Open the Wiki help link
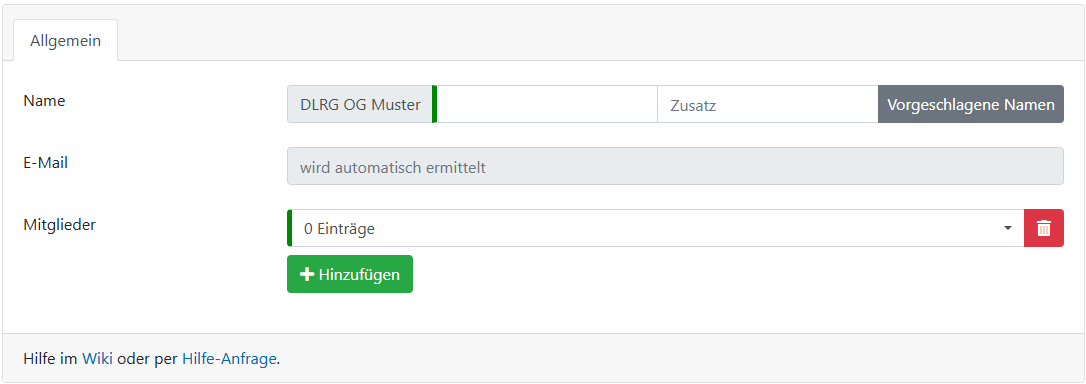 (x=97, y=359)
